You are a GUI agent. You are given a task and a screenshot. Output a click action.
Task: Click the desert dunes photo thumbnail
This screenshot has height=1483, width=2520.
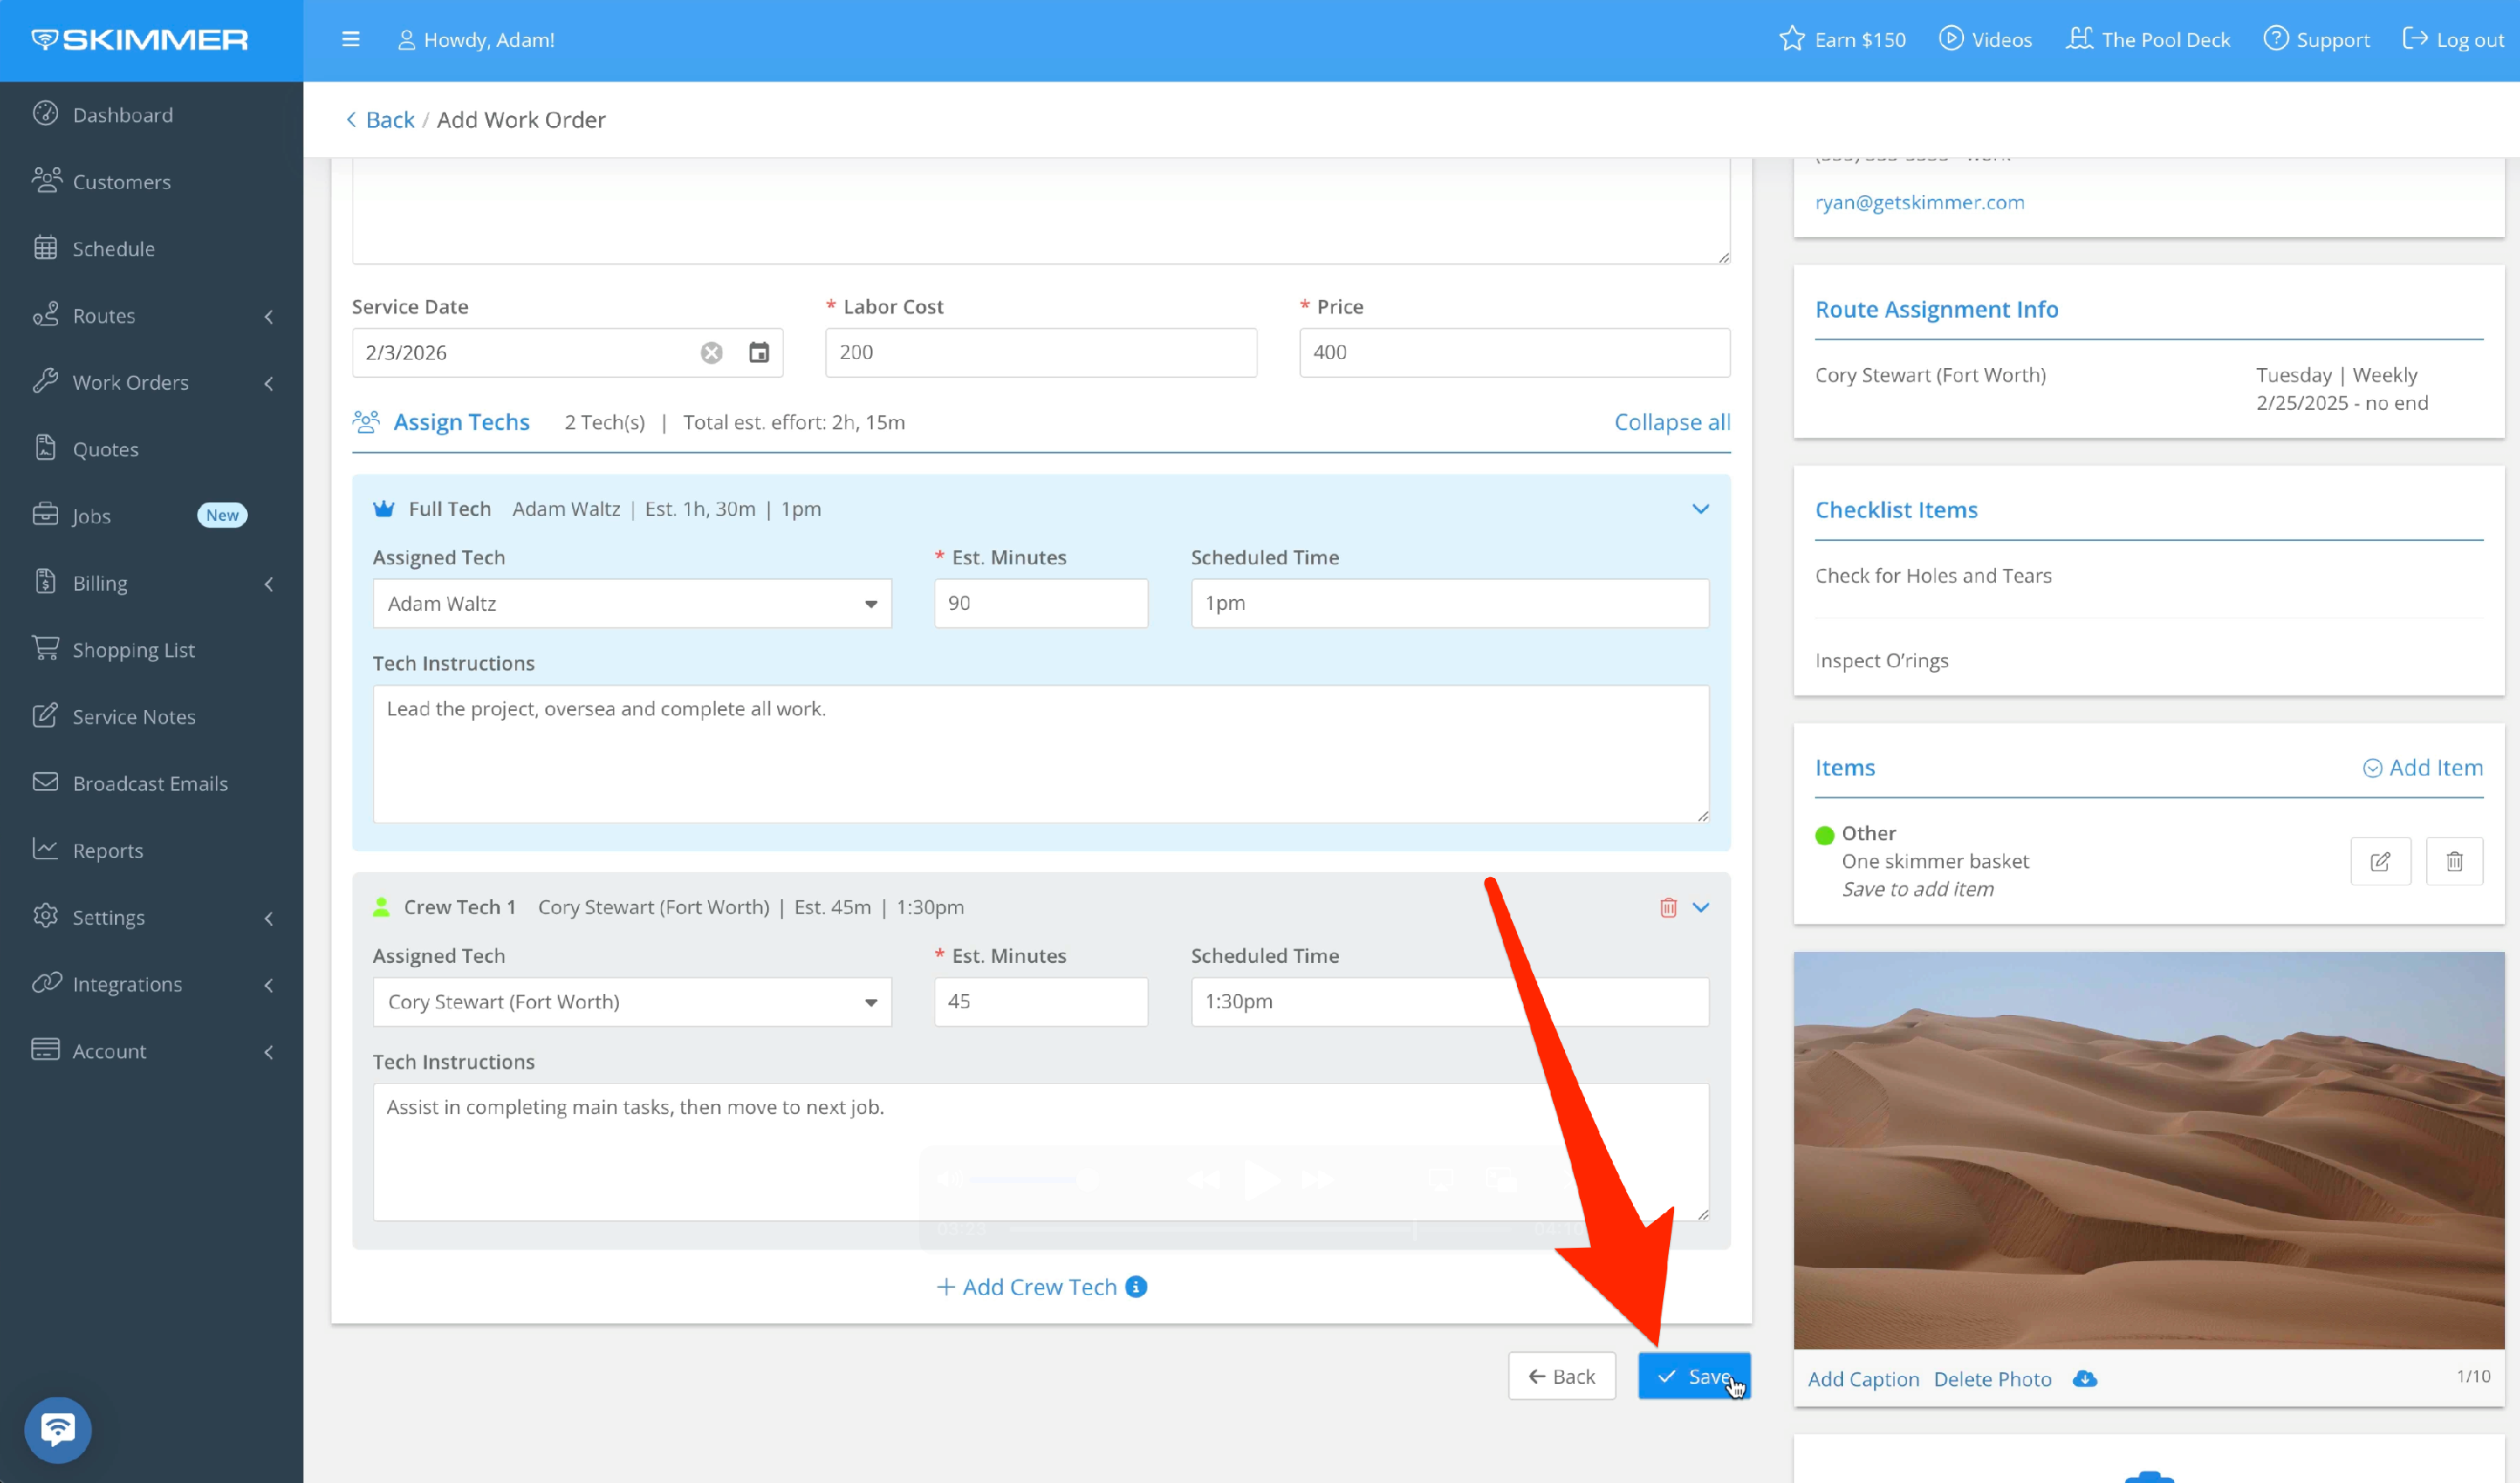pos(2148,1150)
